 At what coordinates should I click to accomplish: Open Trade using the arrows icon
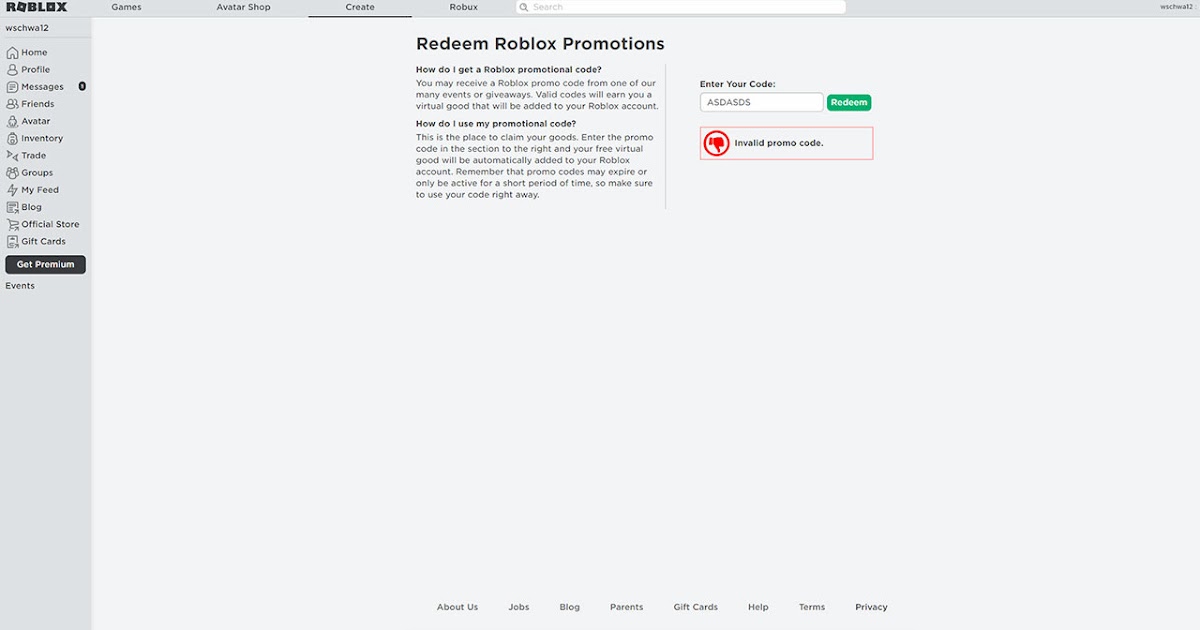pyautogui.click(x=13, y=155)
